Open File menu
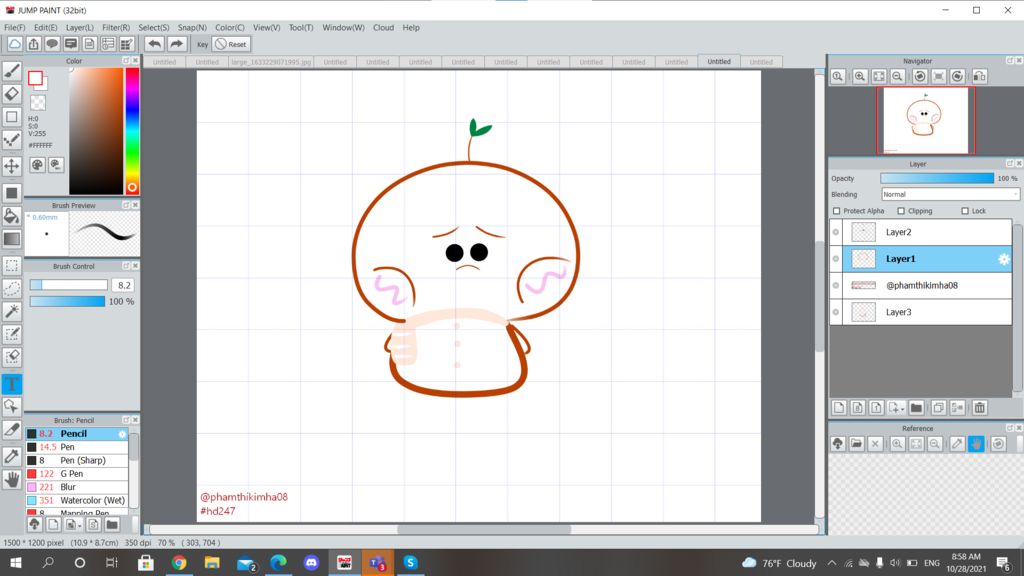The image size is (1024, 576). coord(14,27)
